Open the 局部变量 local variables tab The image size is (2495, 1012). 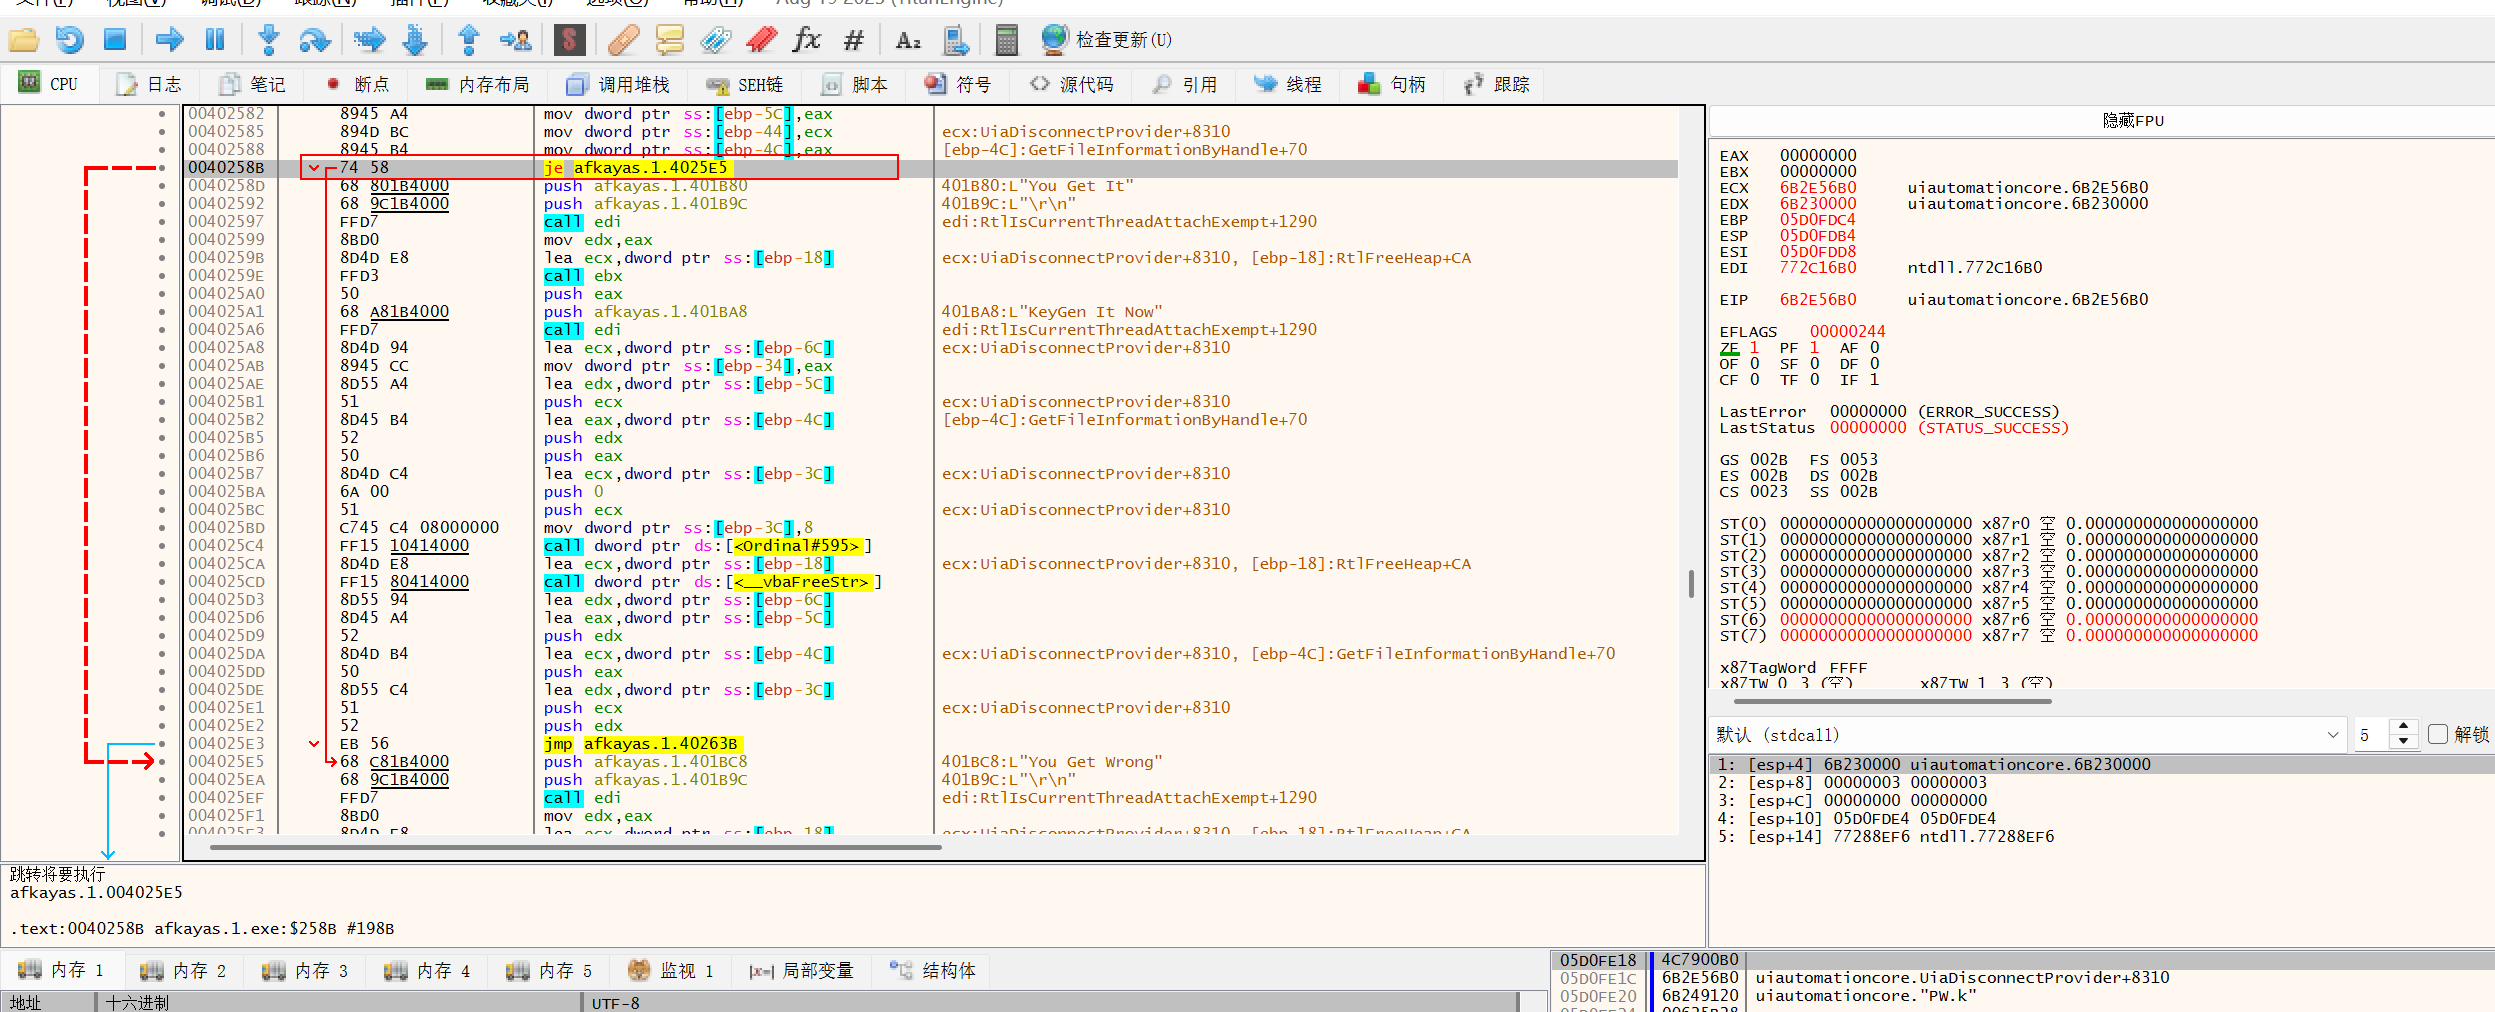pos(801,970)
